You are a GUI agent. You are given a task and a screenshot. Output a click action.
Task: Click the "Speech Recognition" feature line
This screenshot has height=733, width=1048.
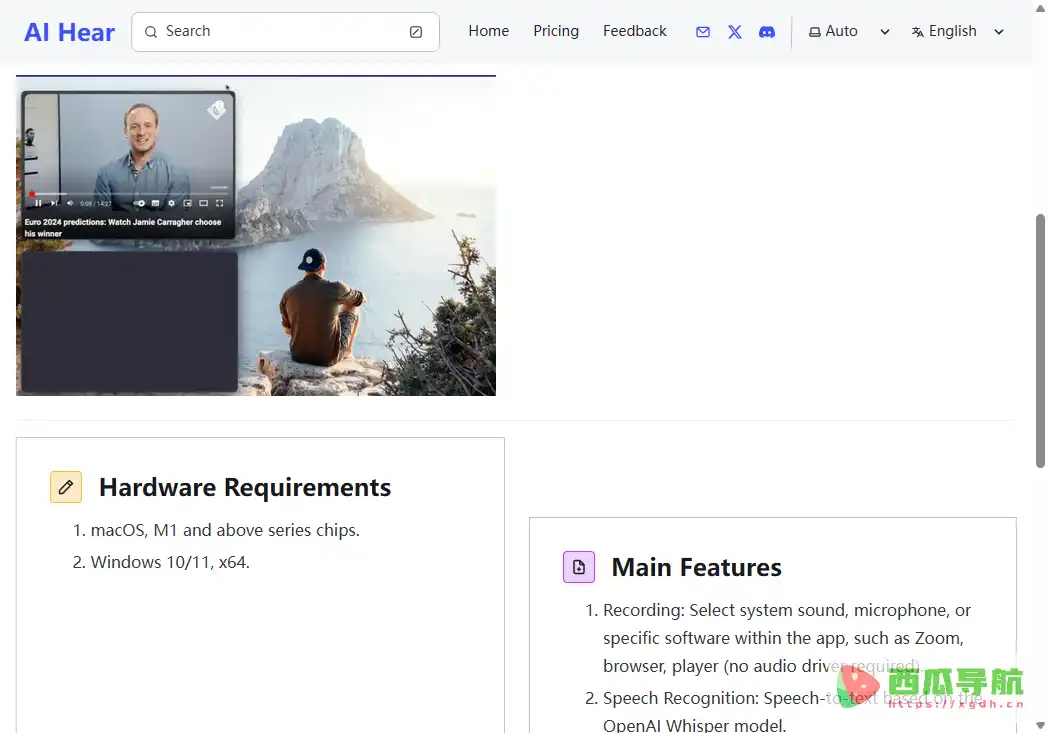(793, 712)
